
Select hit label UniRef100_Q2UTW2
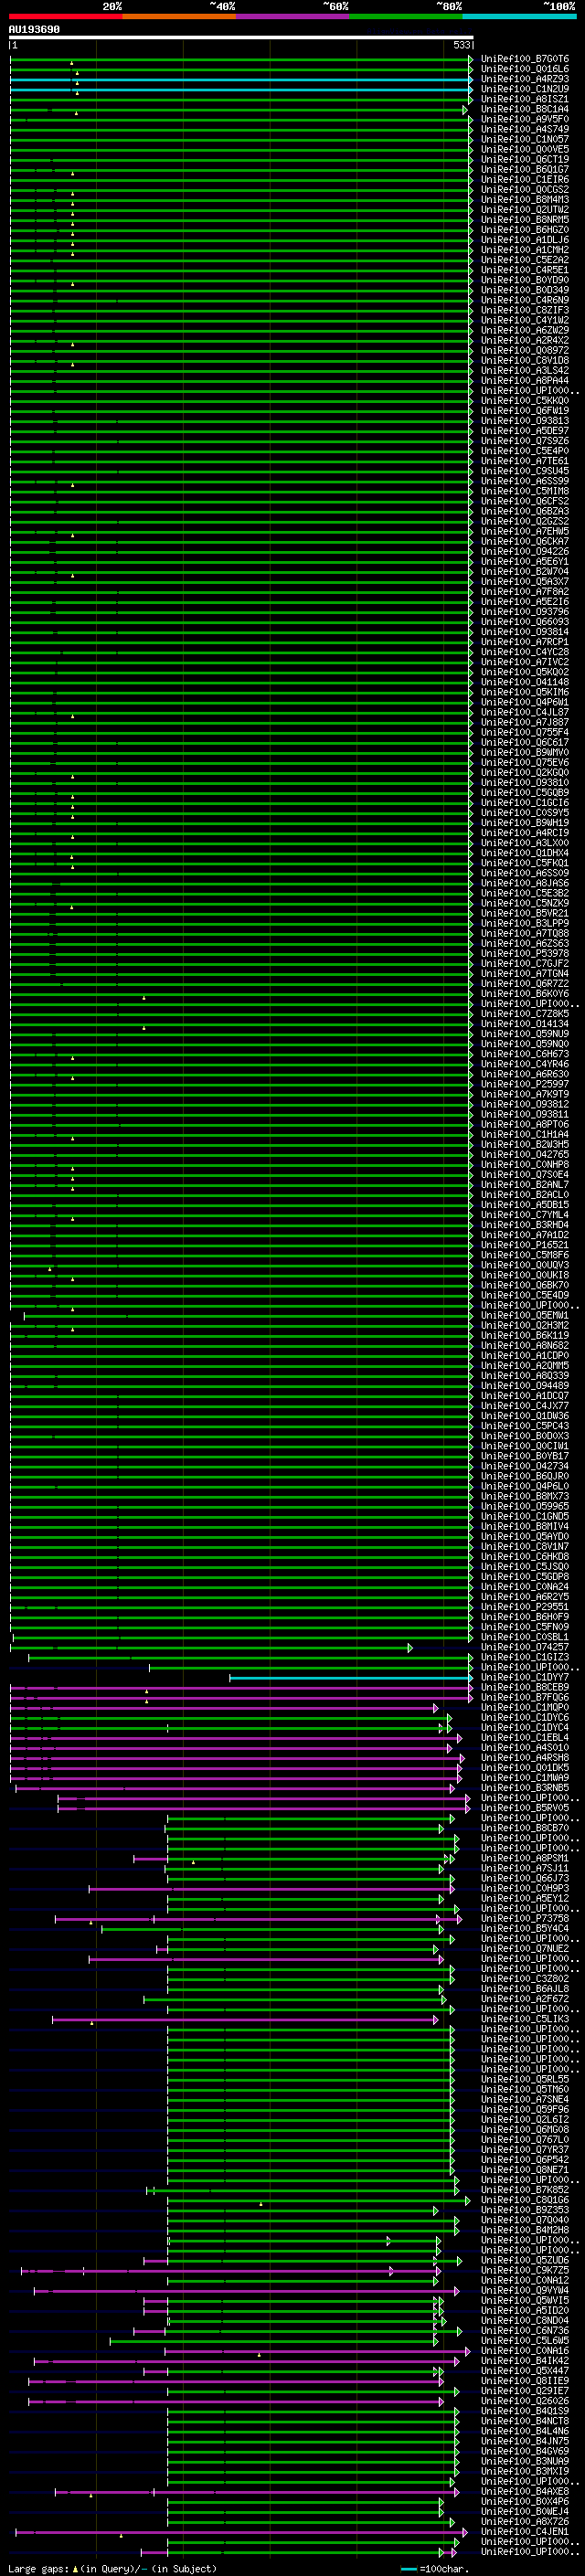525,210
